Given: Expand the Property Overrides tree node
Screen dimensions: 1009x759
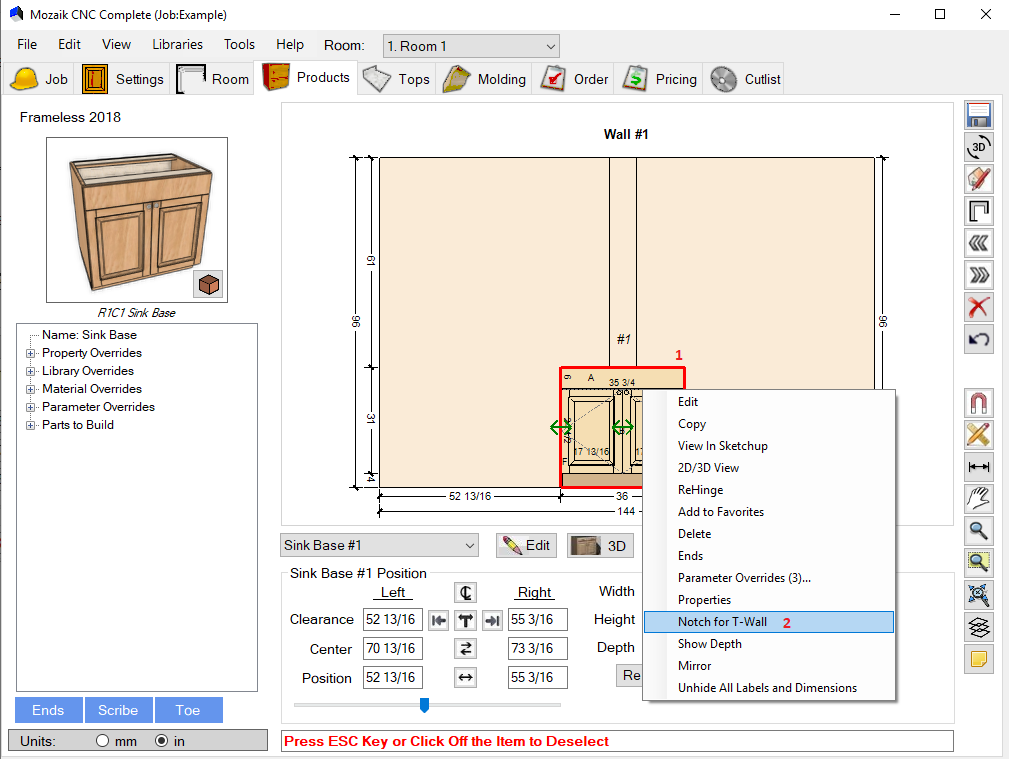Looking at the screenshot, I should pyautogui.click(x=31, y=353).
